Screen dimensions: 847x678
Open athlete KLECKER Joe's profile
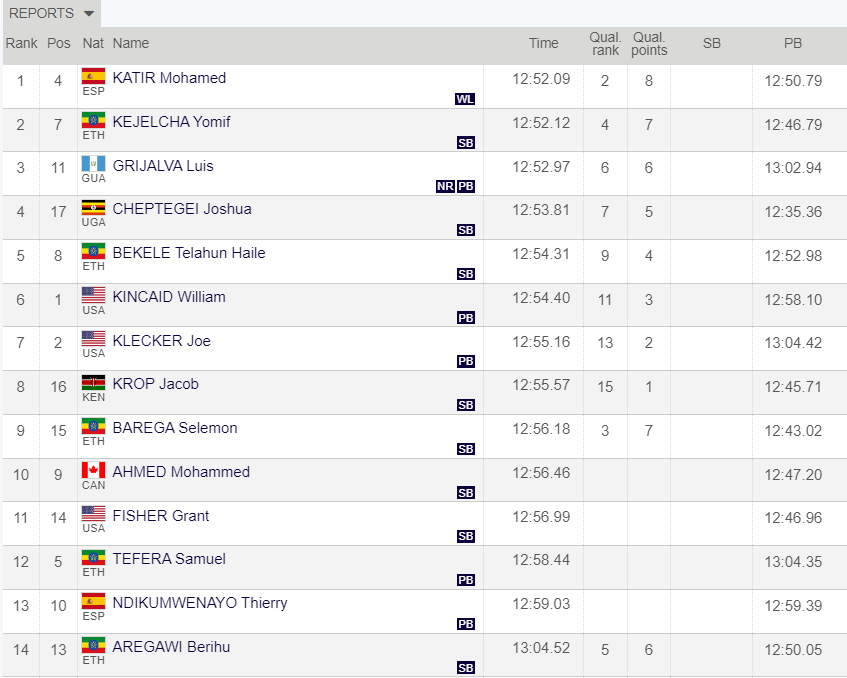[162, 340]
